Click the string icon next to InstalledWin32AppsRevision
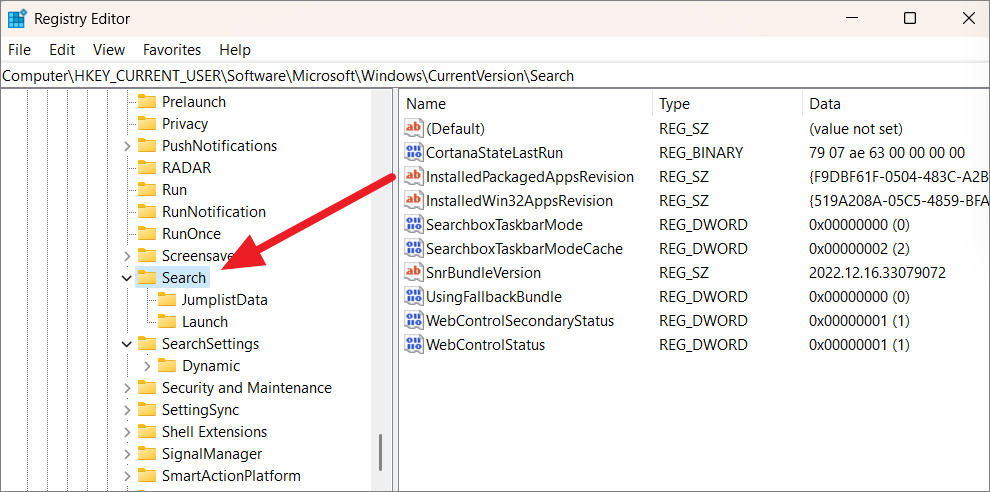Screen dimensions: 990x492 tap(414, 201)
